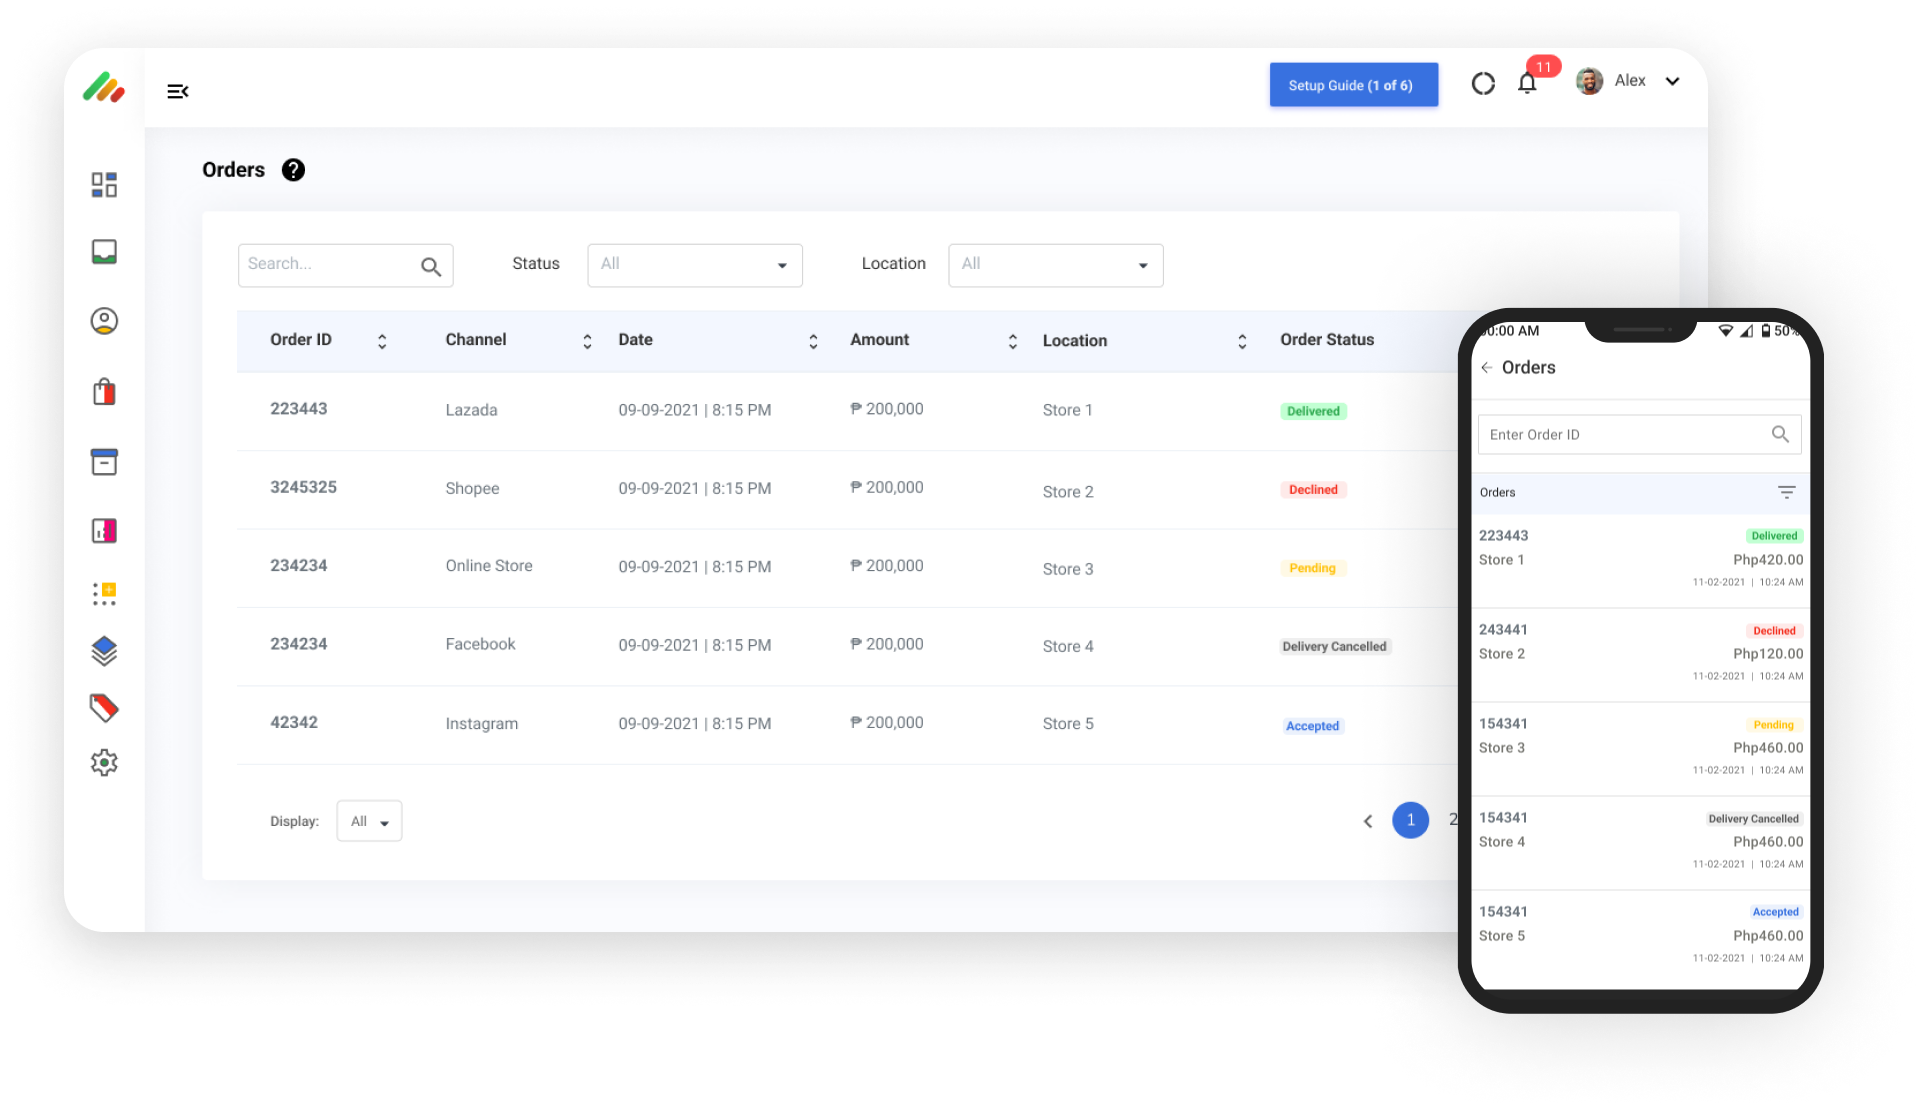This screenshot has width=1927, height=1117.
Task: Click the shopping bag icon in sidebar
Action: [x=104, y=390]
